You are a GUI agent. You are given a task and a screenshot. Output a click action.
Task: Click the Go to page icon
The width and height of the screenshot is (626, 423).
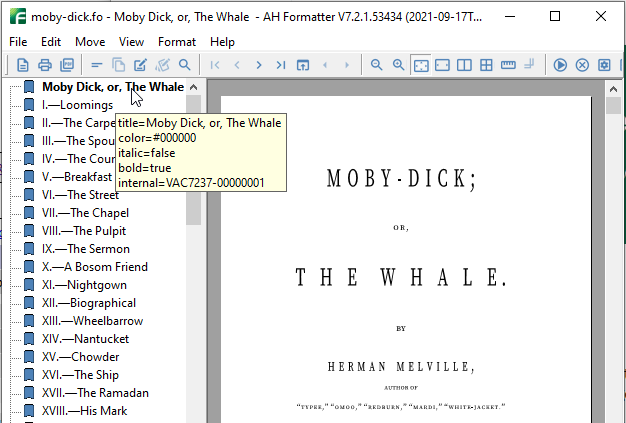click(x=303, y=65)
